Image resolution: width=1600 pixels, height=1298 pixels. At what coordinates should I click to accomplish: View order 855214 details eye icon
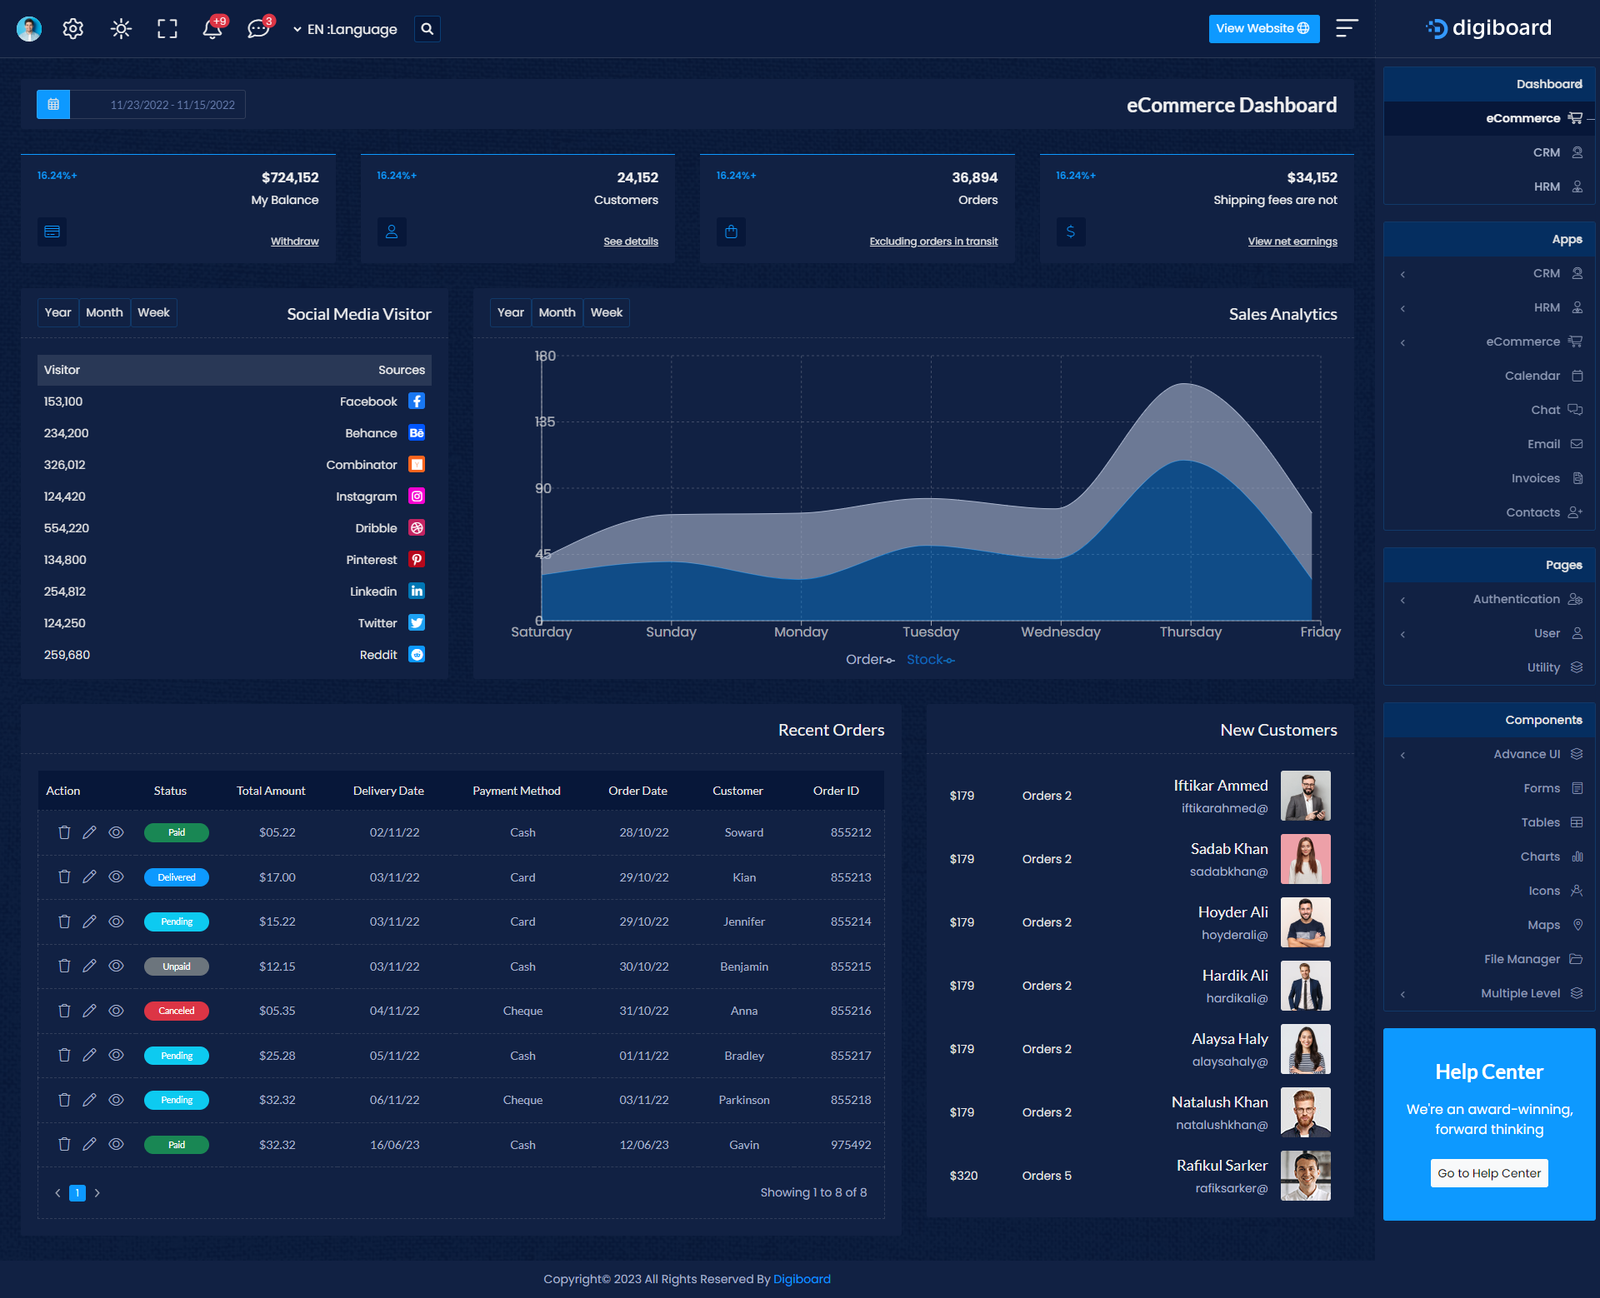(x=116, y=922)
